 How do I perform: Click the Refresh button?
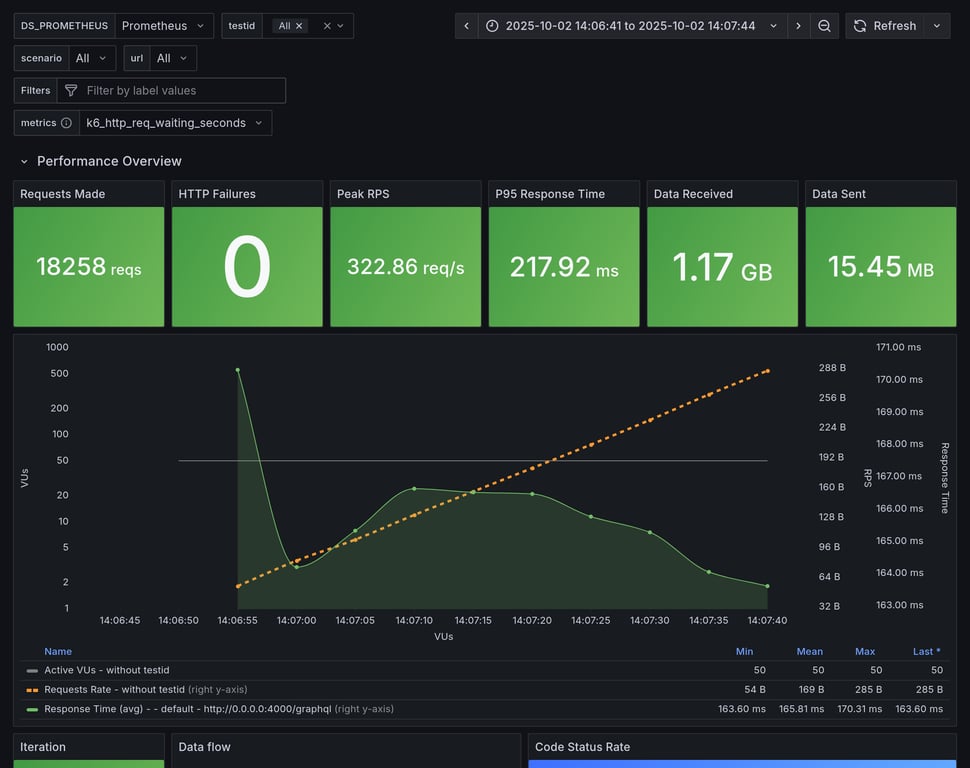tap(885, 26)
